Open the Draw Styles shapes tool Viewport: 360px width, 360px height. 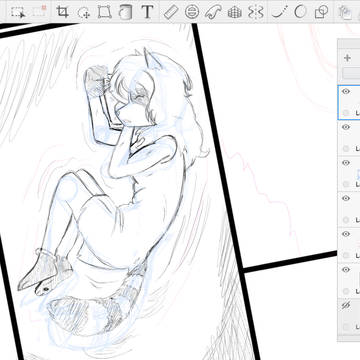[321, 12]
